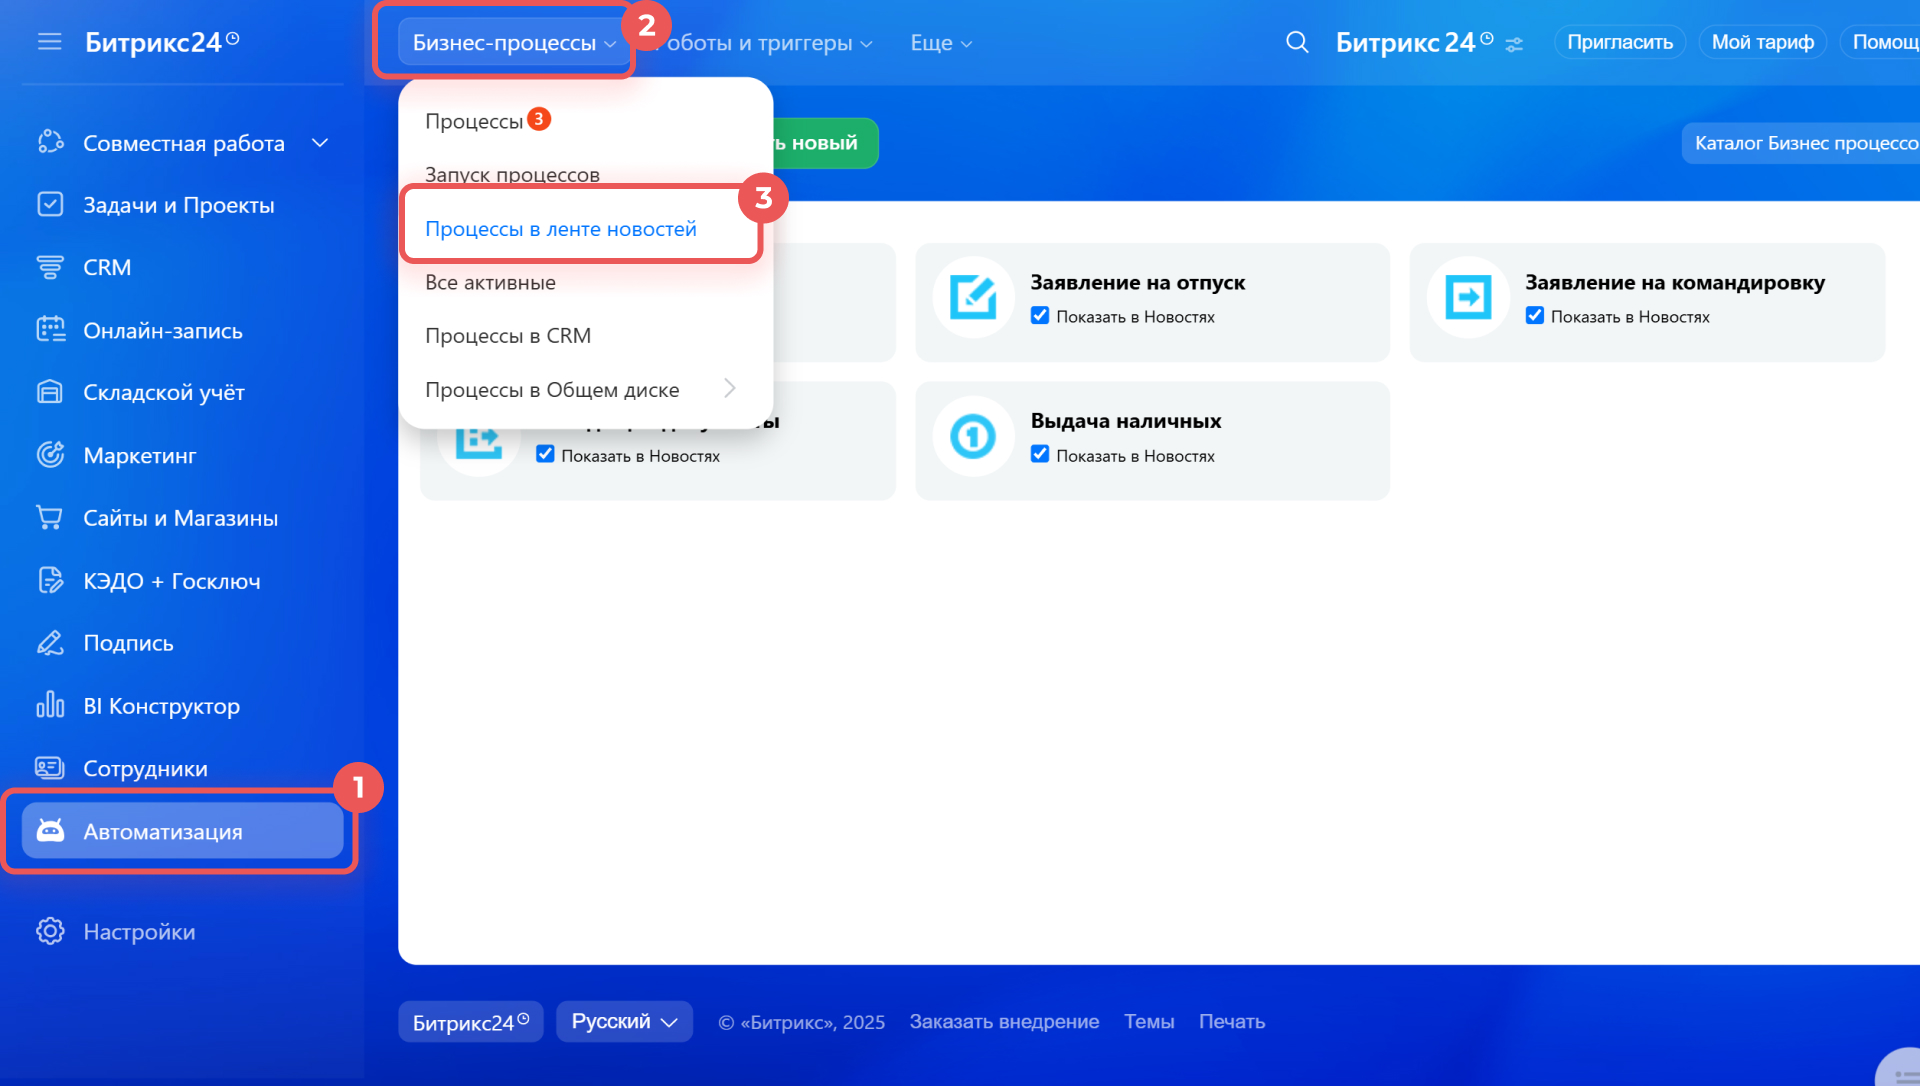The height and width of the screenshot is (1086, 1920).
Task: Click the search magnifier icon
Action: click(1297, 42)
